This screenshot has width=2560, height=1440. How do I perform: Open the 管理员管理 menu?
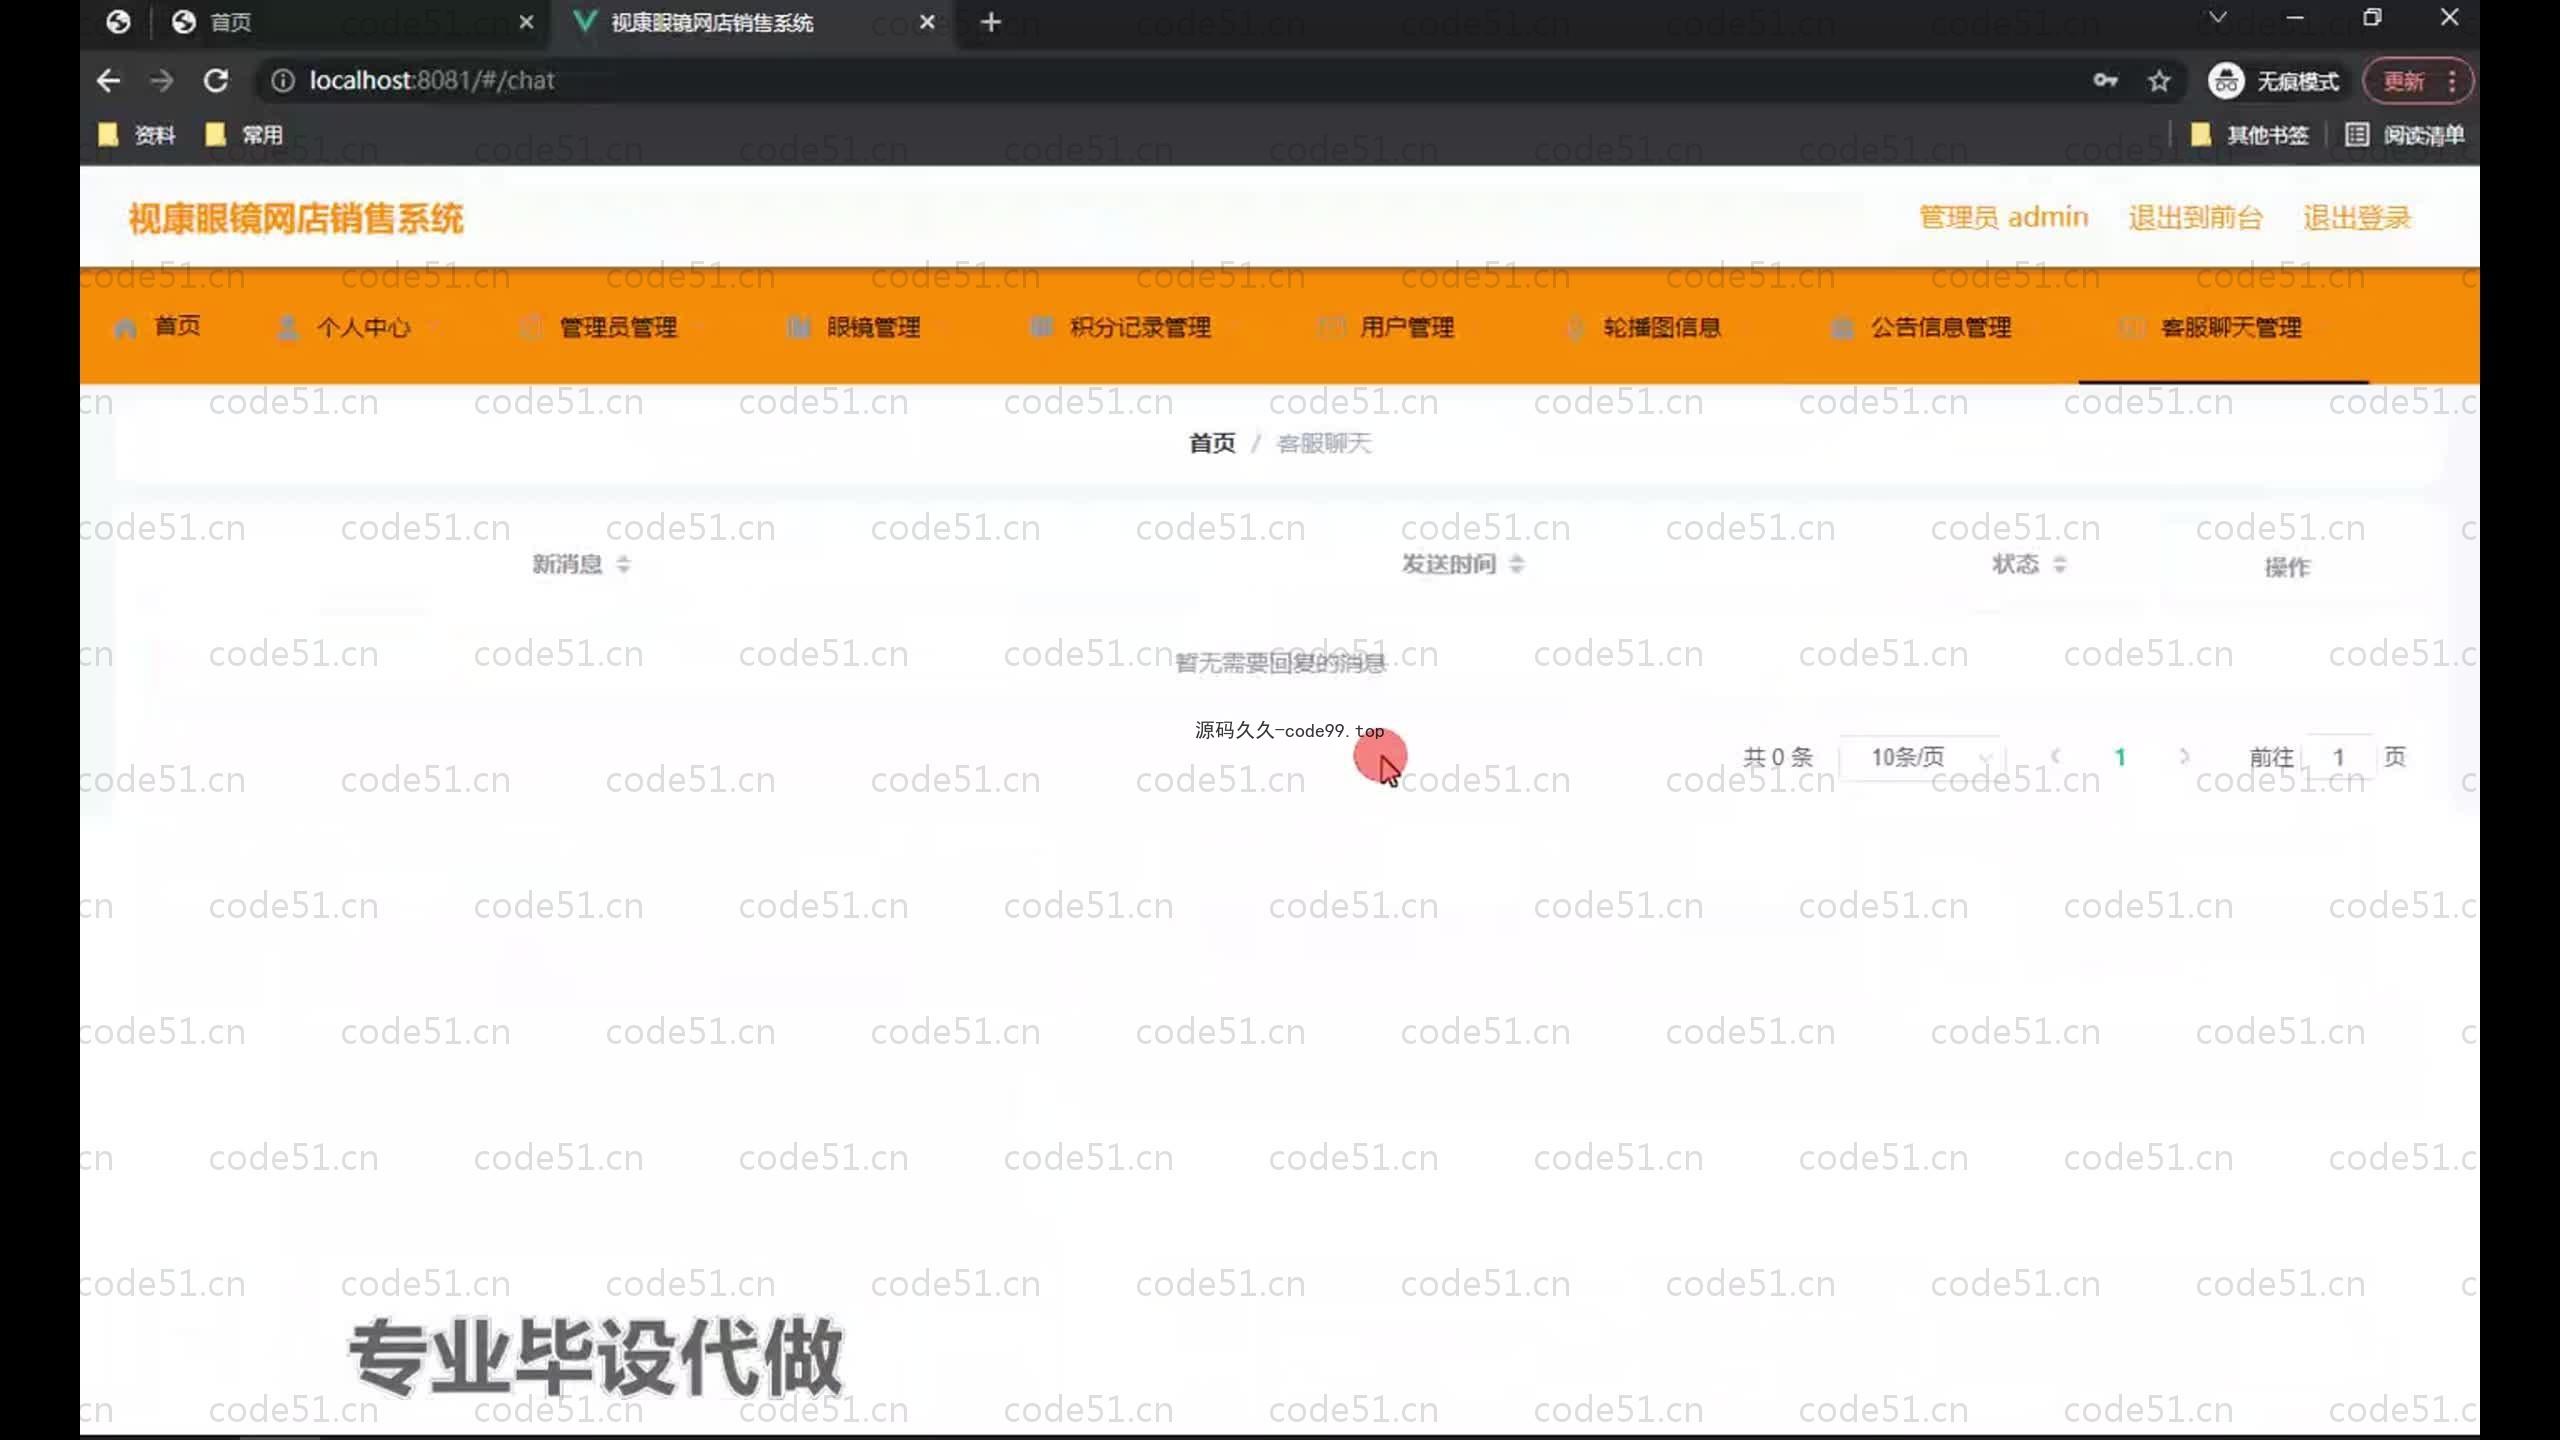tap(618, 327)
